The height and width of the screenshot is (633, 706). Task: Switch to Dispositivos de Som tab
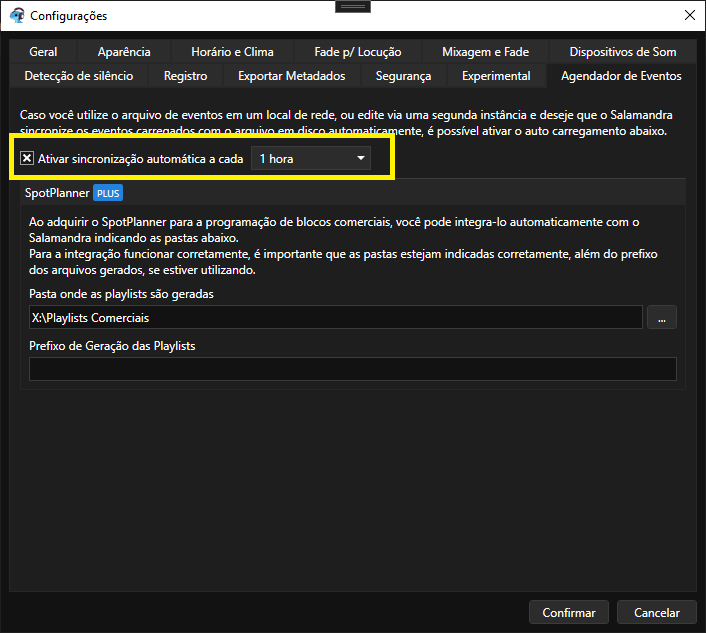[623, 52]
